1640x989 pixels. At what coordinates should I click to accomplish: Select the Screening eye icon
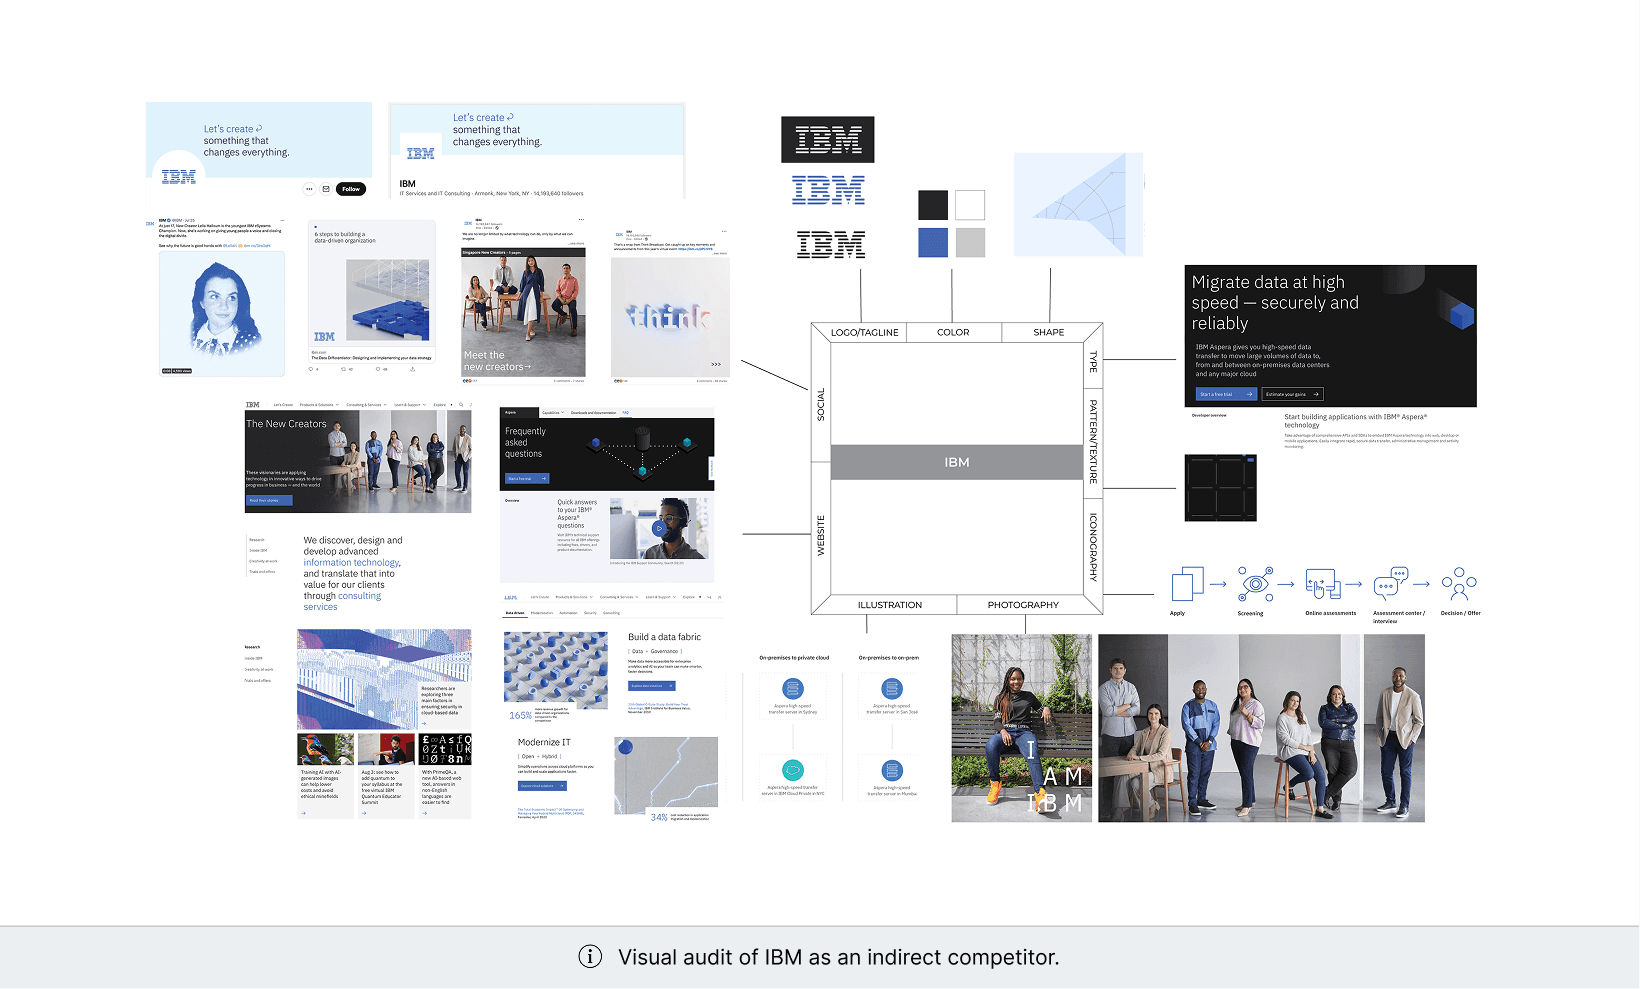click(1255, 583)
